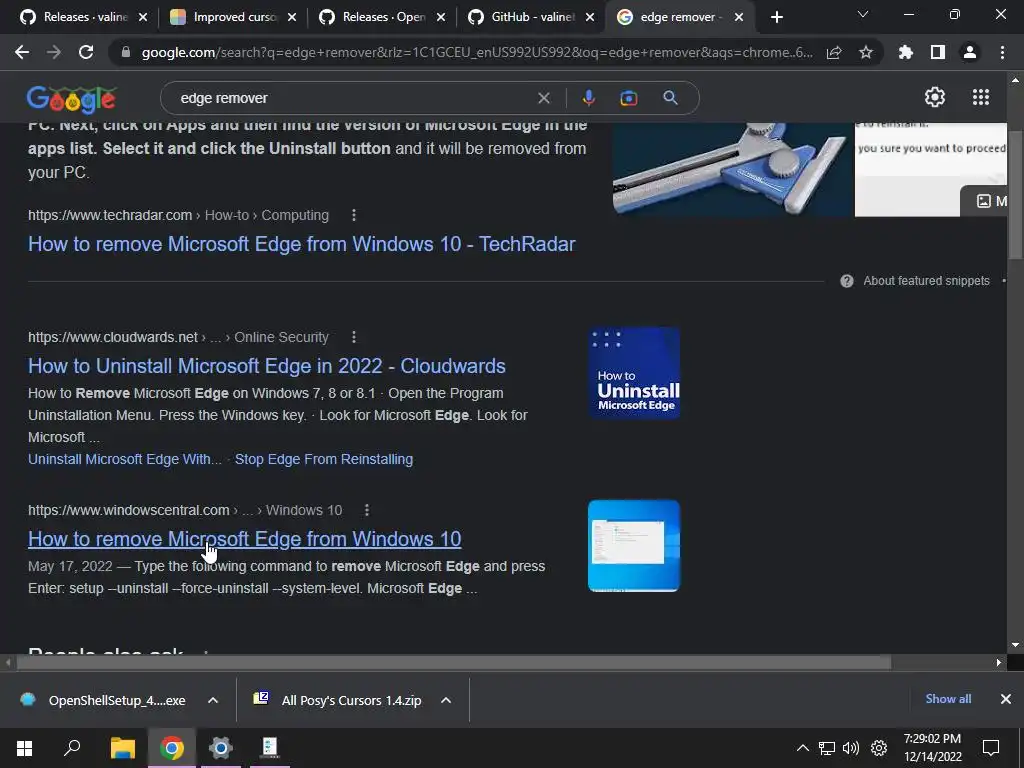1024x768 pixels.
Task: Click the gear icon in system tray
Action: pyautogui.click(x=879, y=748)
